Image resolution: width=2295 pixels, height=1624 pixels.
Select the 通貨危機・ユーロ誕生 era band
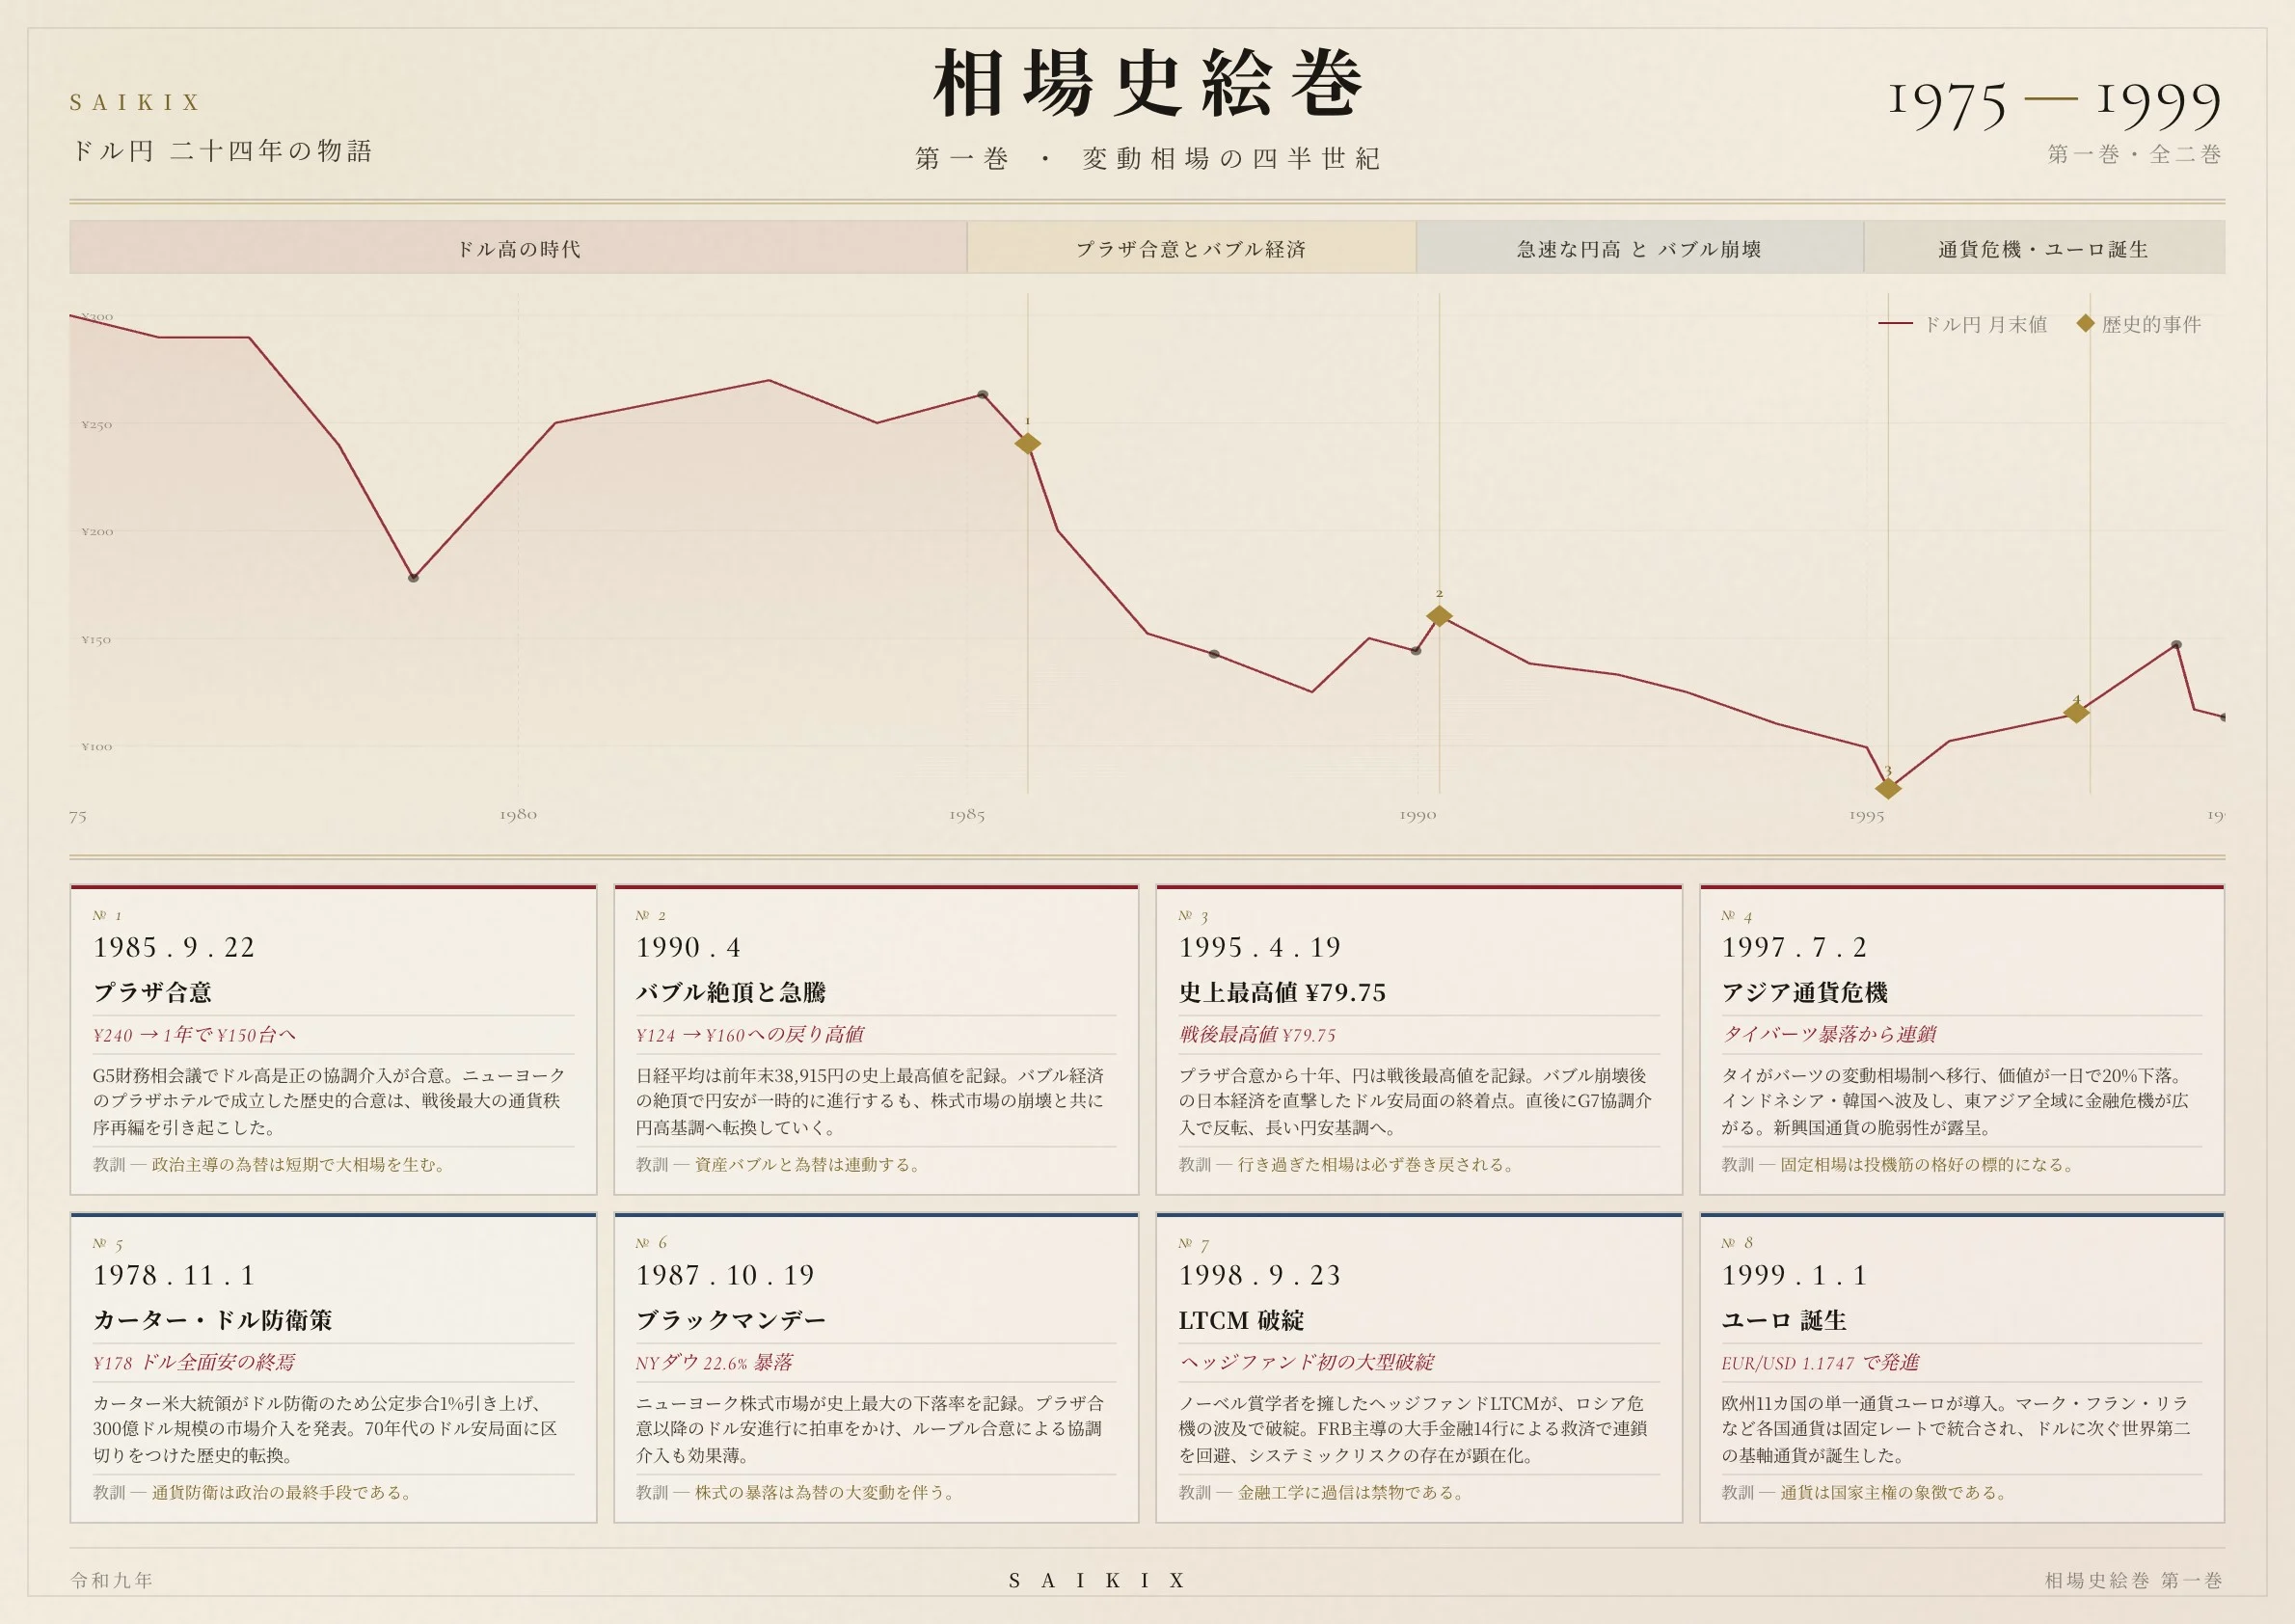(2043, 248)
